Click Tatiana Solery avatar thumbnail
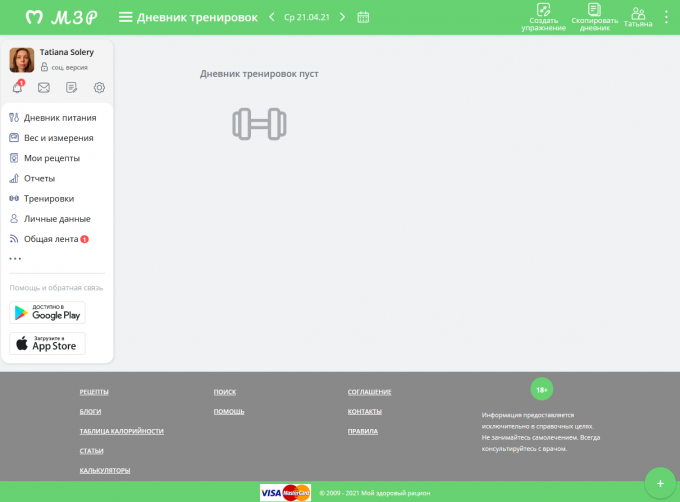The image size is (680, 502). click(22, 59)
